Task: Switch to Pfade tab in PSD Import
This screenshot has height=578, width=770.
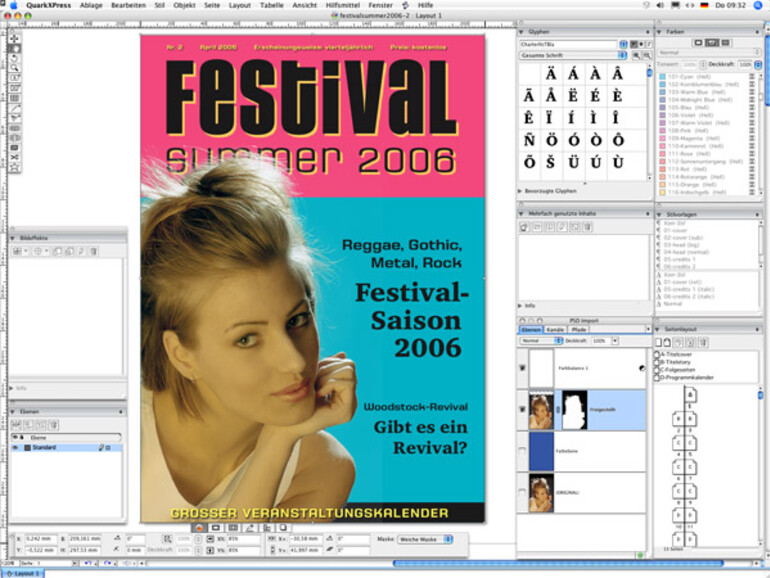Action: (x=579, y=330)
